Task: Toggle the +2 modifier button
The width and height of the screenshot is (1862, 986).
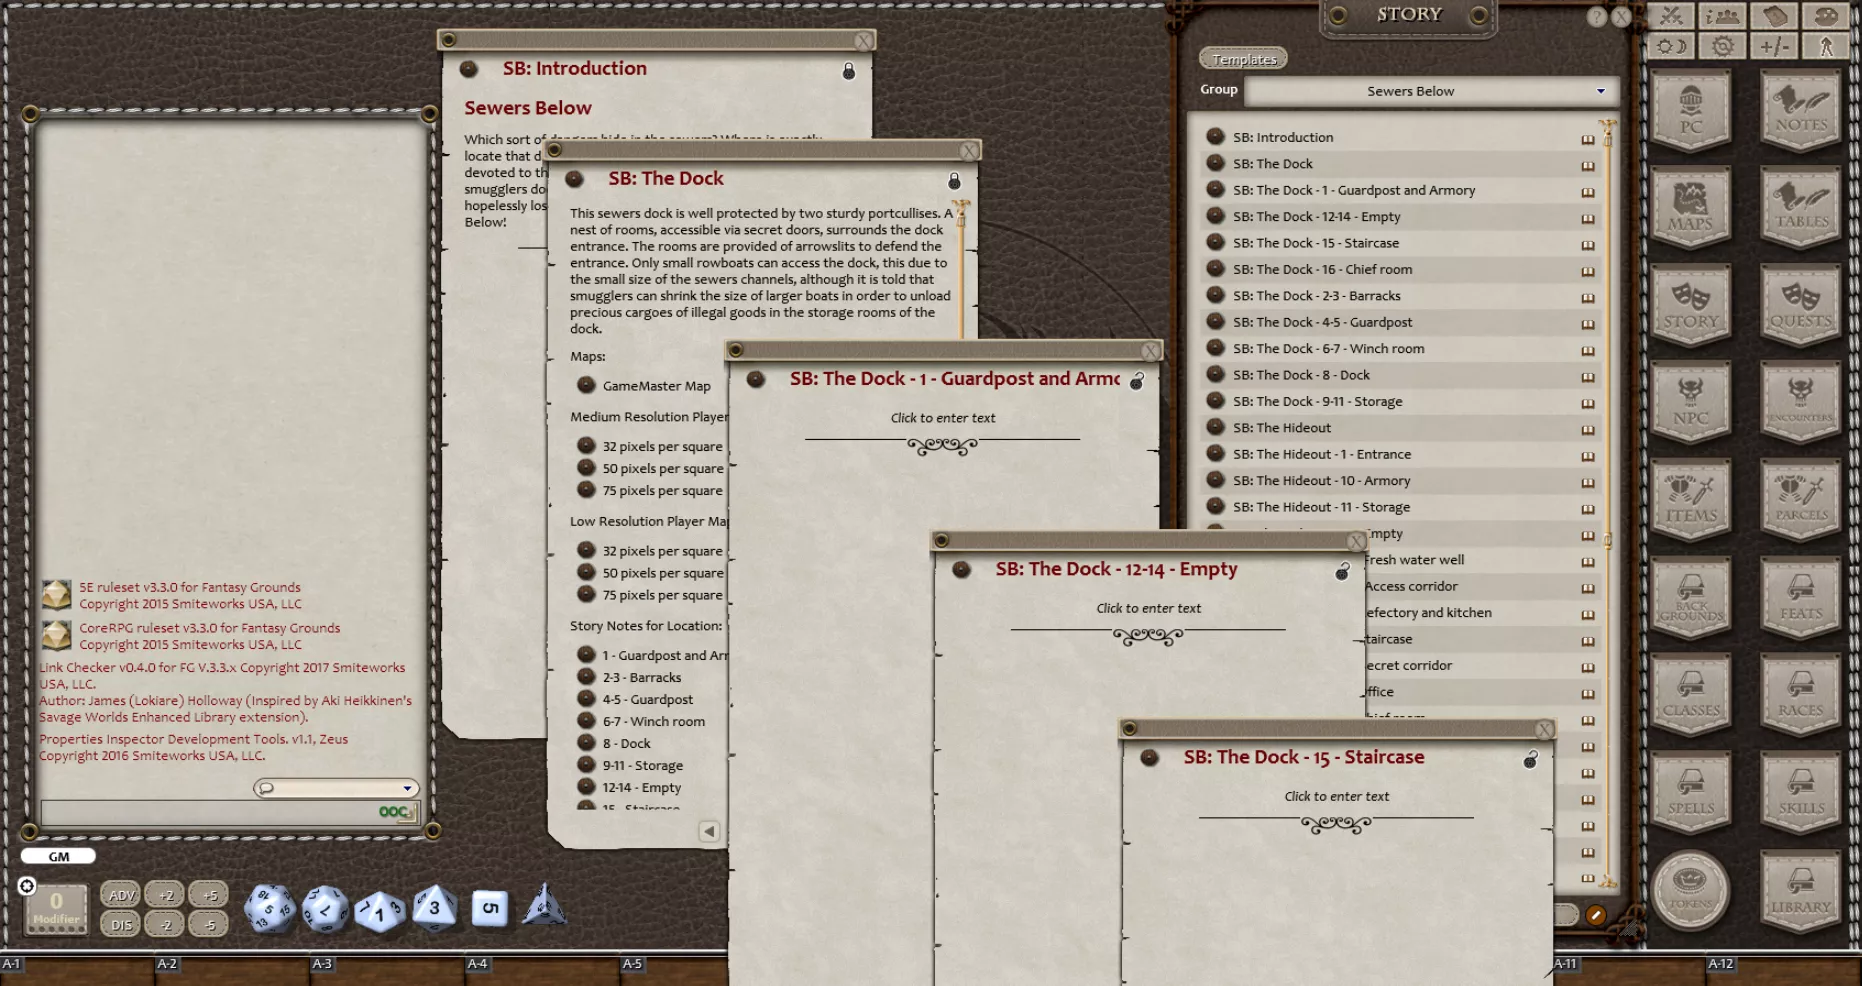Action: tap(166, 895)
